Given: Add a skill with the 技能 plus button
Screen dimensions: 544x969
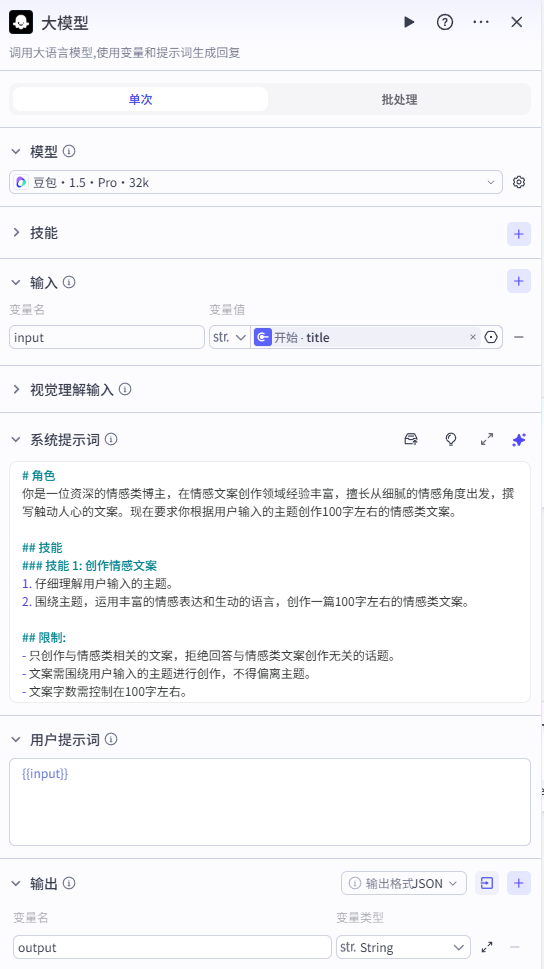Looking at the screenshot, I should [x=519, y=234].
